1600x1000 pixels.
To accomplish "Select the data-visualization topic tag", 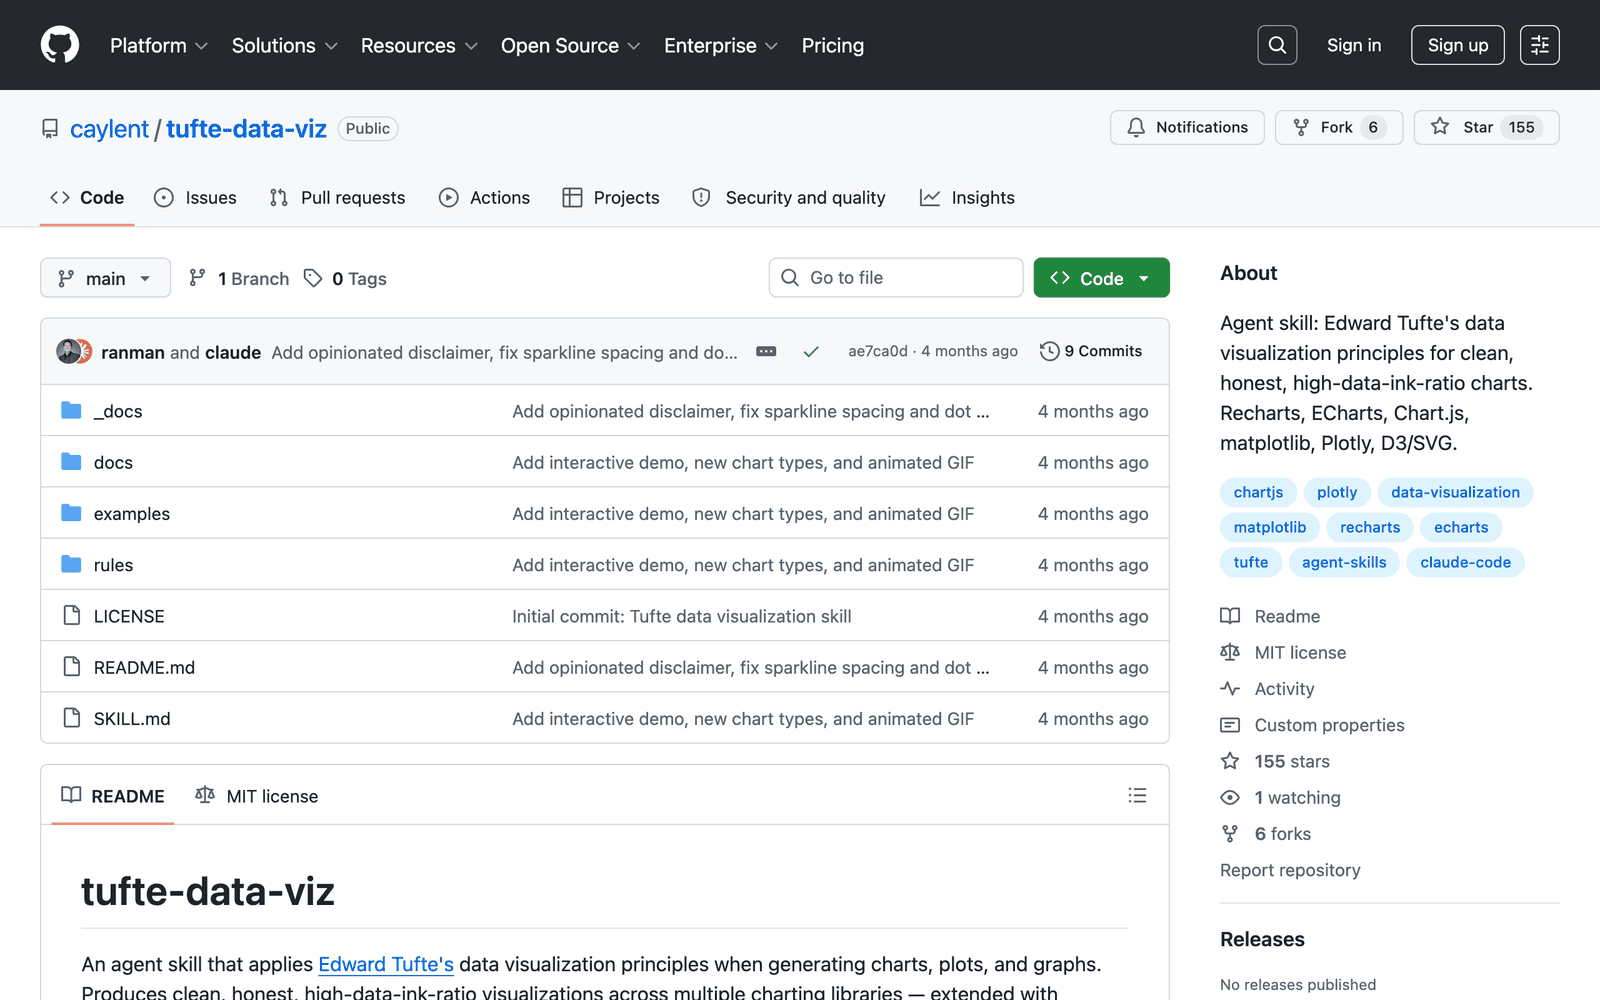I will tap(1455, 492).
